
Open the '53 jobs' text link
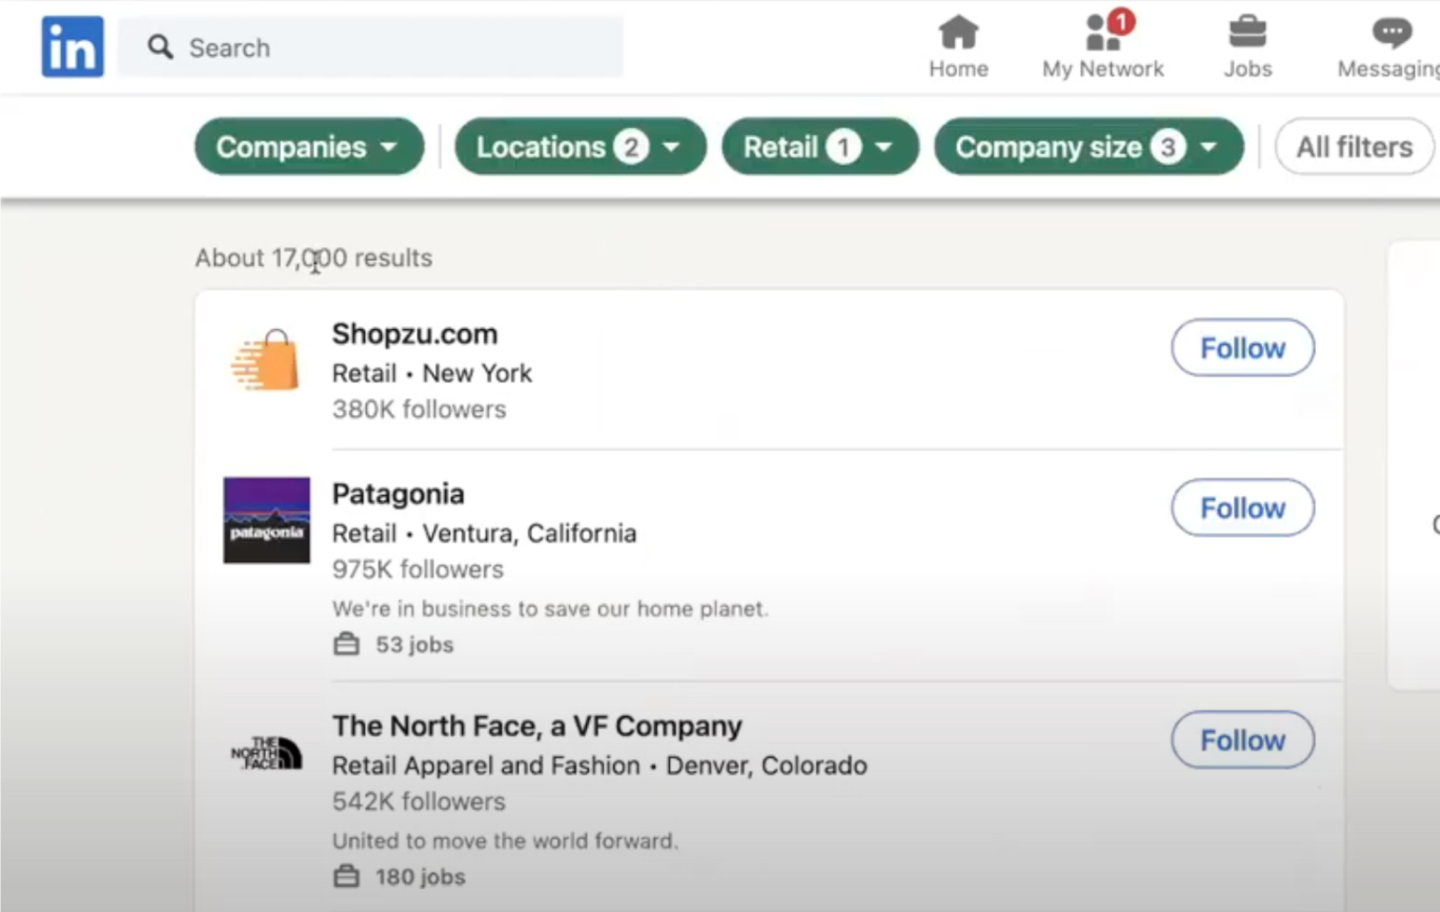tap(414, 645)
